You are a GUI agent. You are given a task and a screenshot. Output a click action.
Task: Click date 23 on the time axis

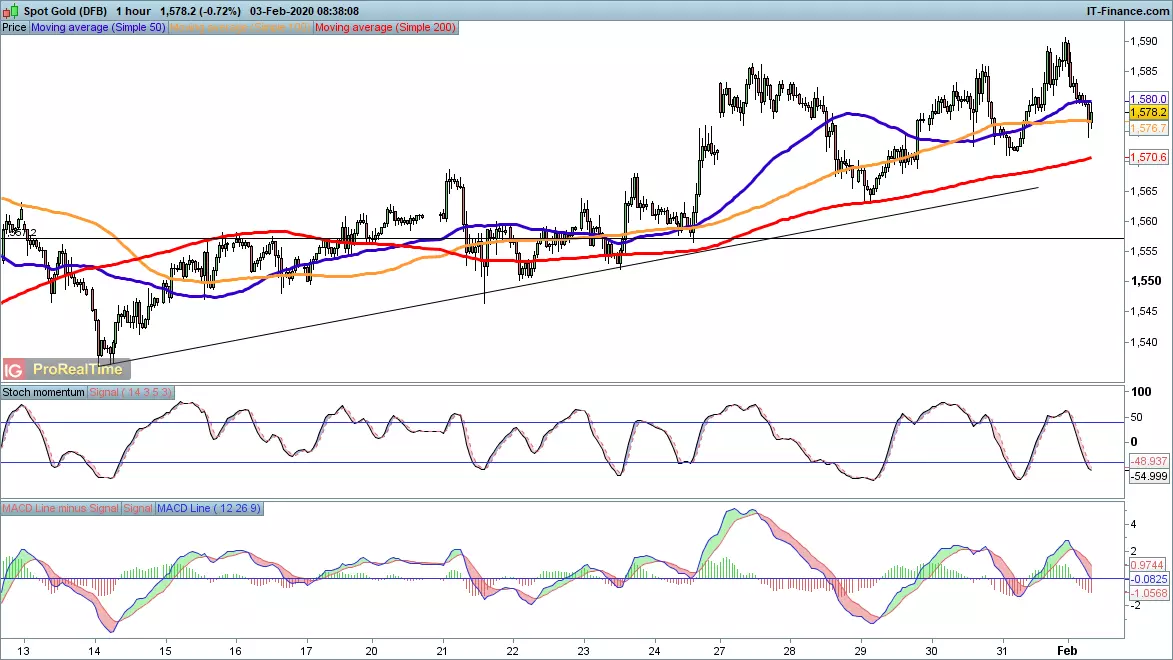click(584, 651)
